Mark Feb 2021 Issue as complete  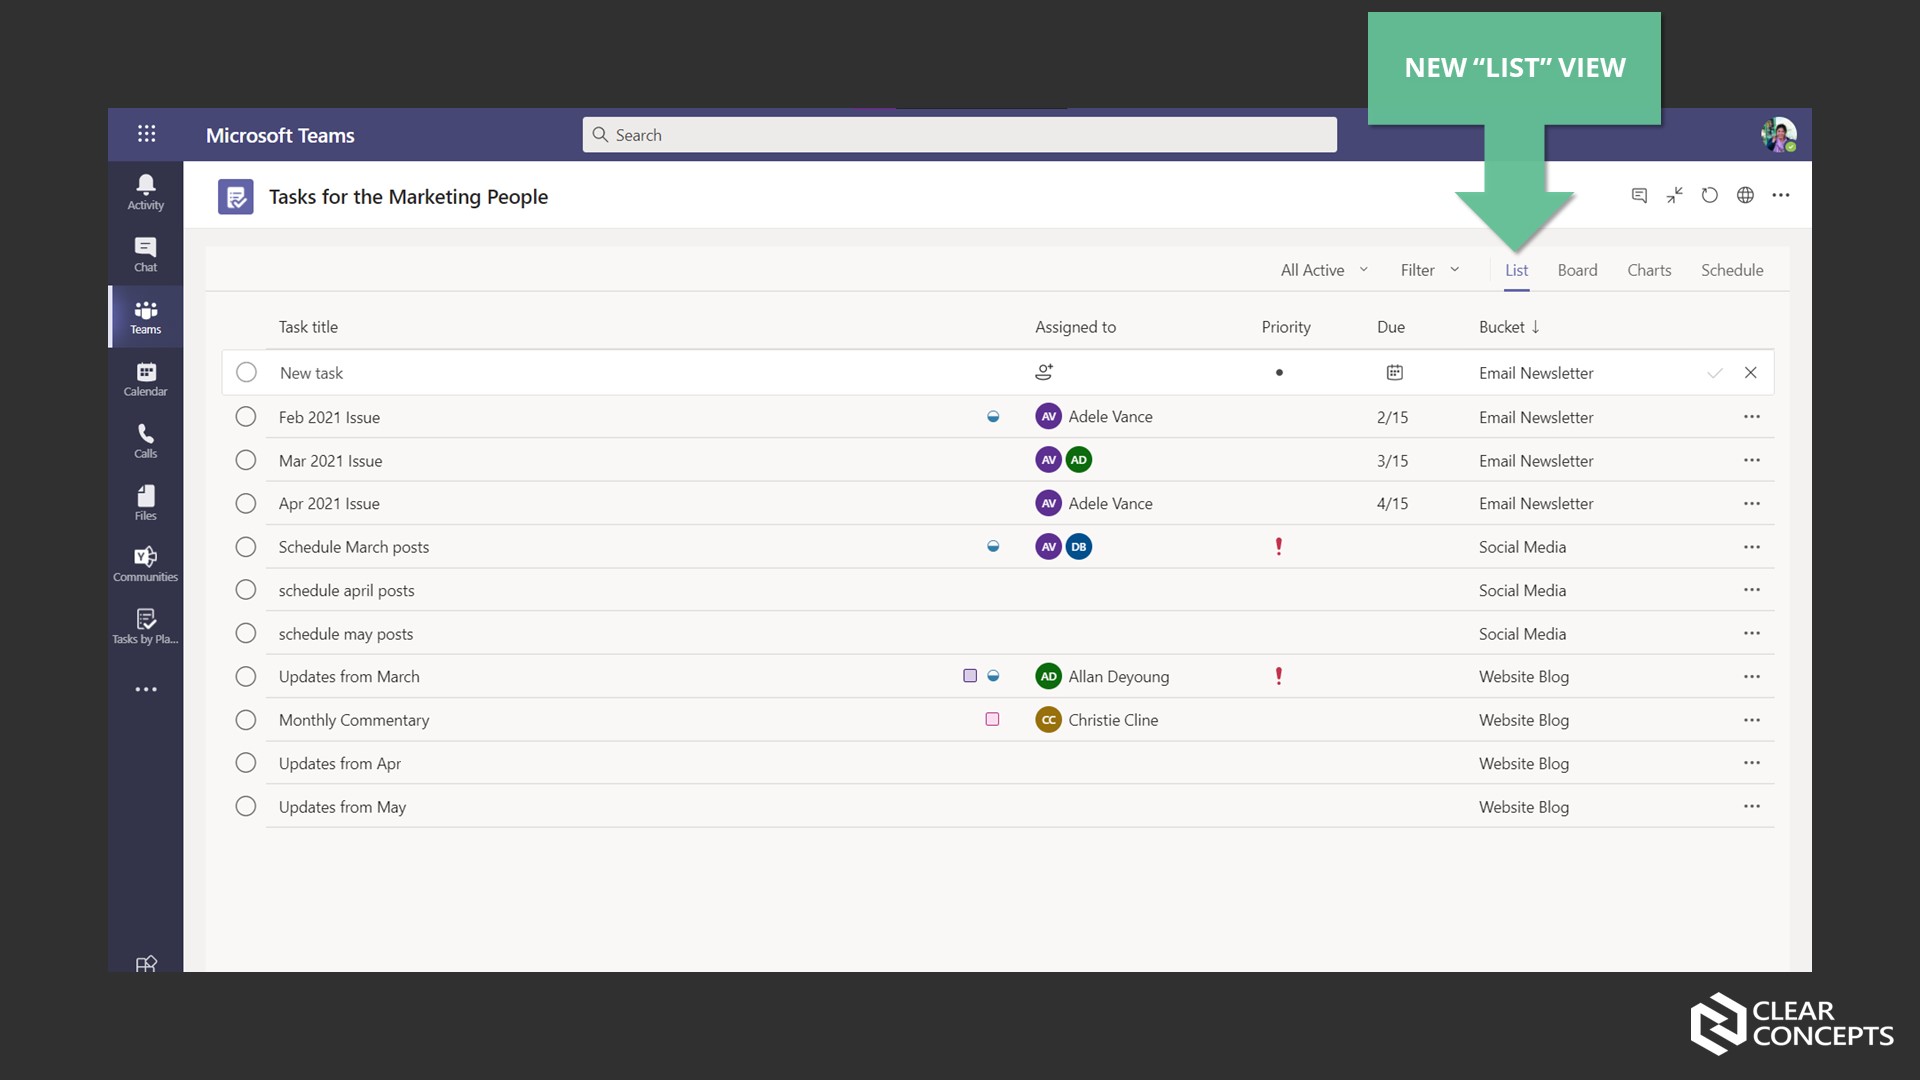click(246, 416)
